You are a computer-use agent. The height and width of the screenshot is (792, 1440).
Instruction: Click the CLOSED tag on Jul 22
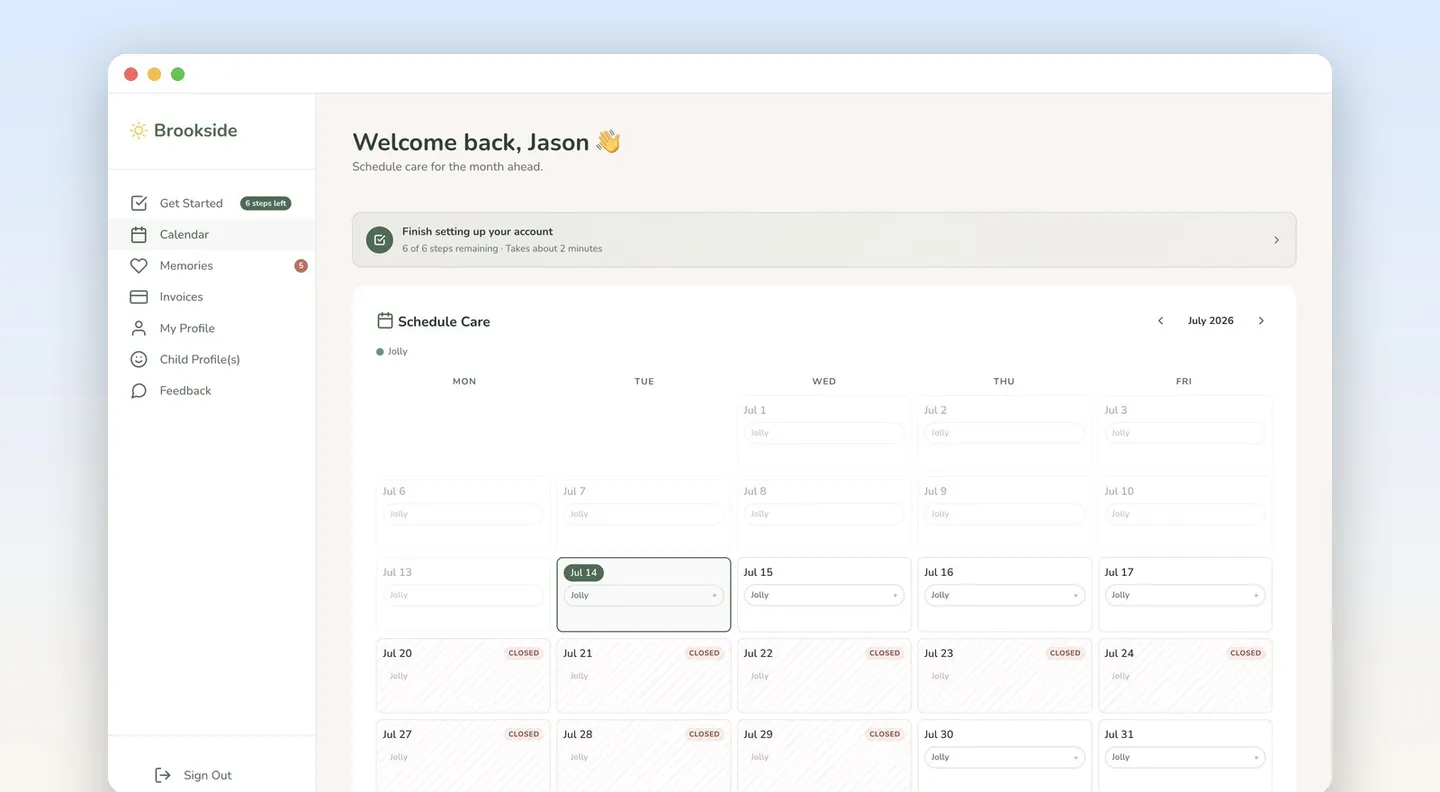[885, 654]
